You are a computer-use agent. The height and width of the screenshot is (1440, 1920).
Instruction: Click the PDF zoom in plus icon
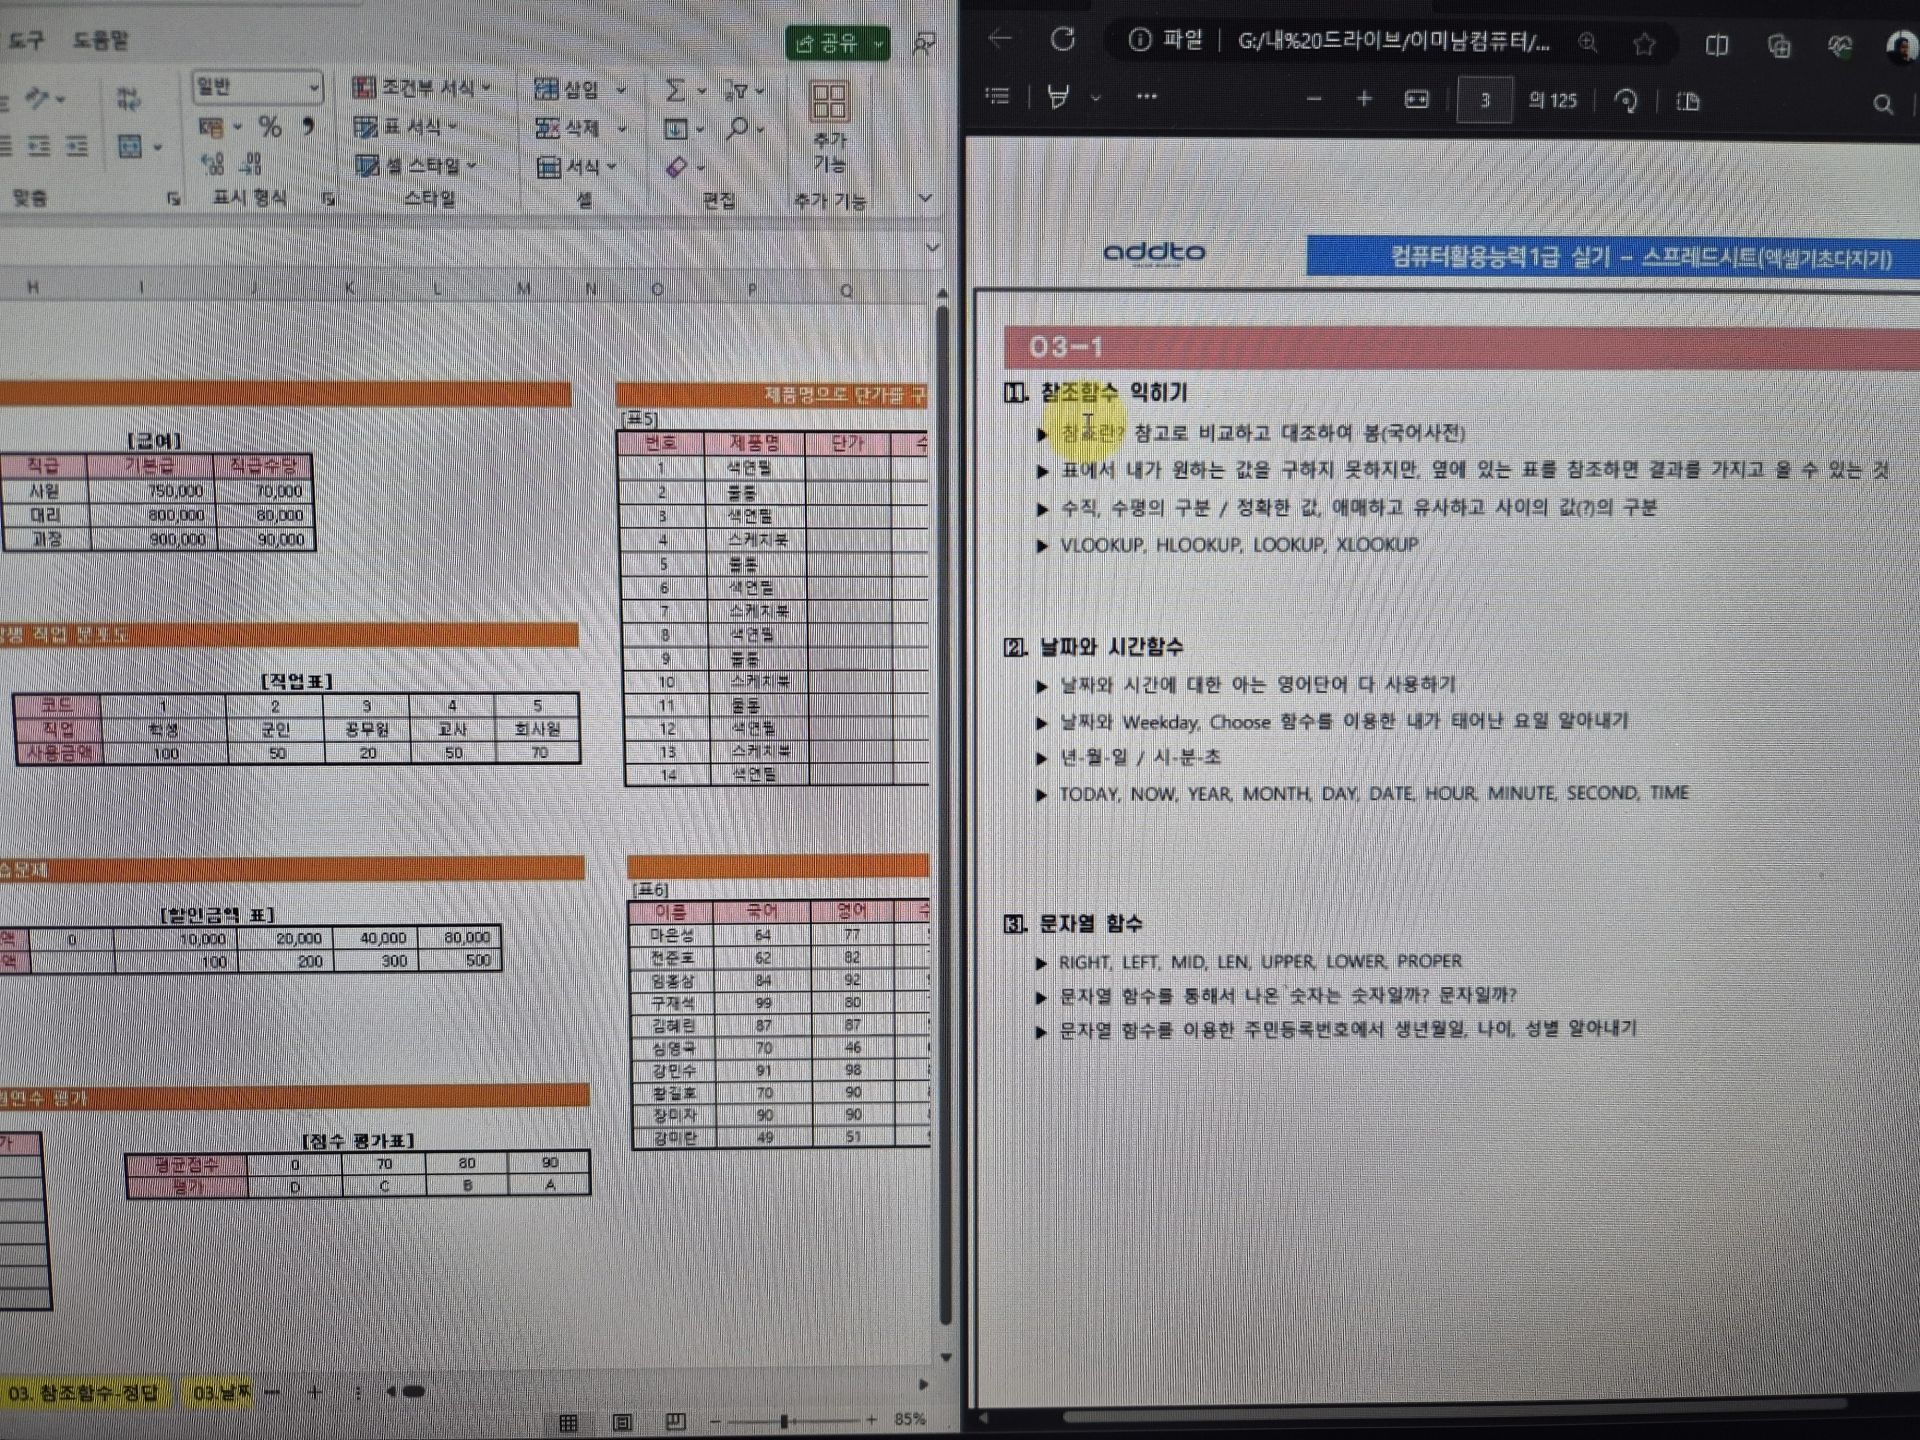(1364, 99)
